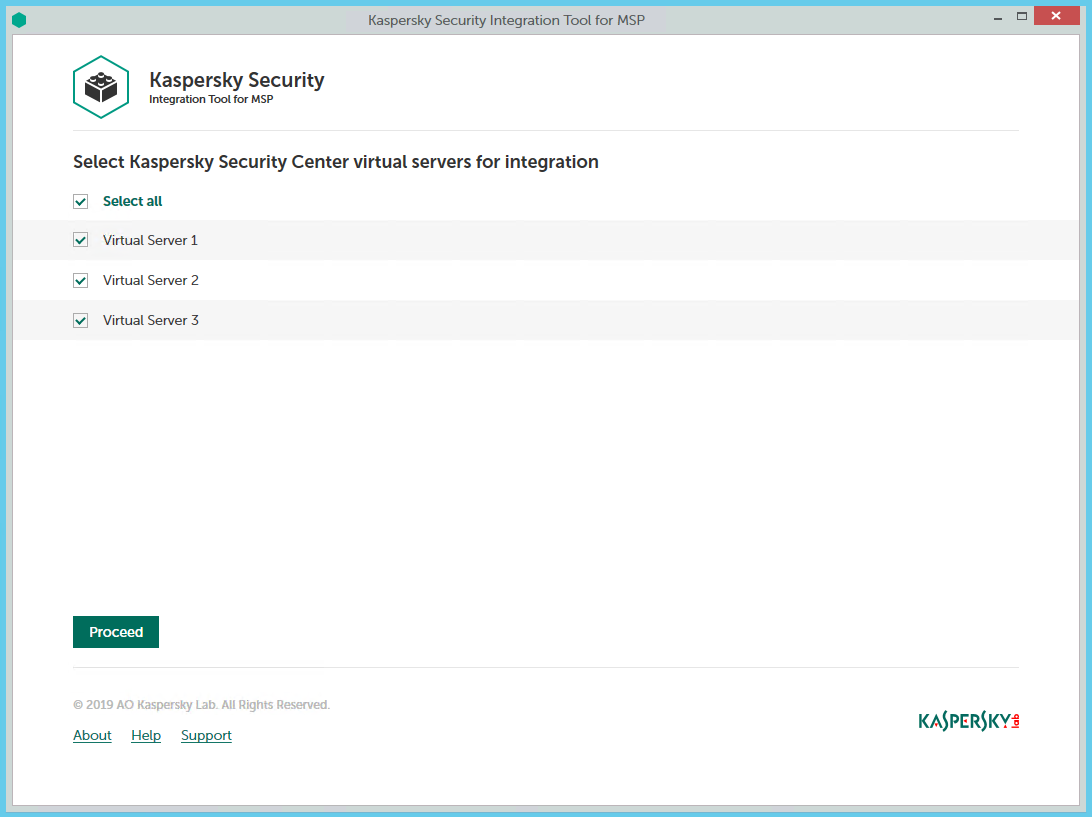Select the Virtual Server 2 row label
The height and width of the screenshot is (817, 1092).
[x=150, y=281]
